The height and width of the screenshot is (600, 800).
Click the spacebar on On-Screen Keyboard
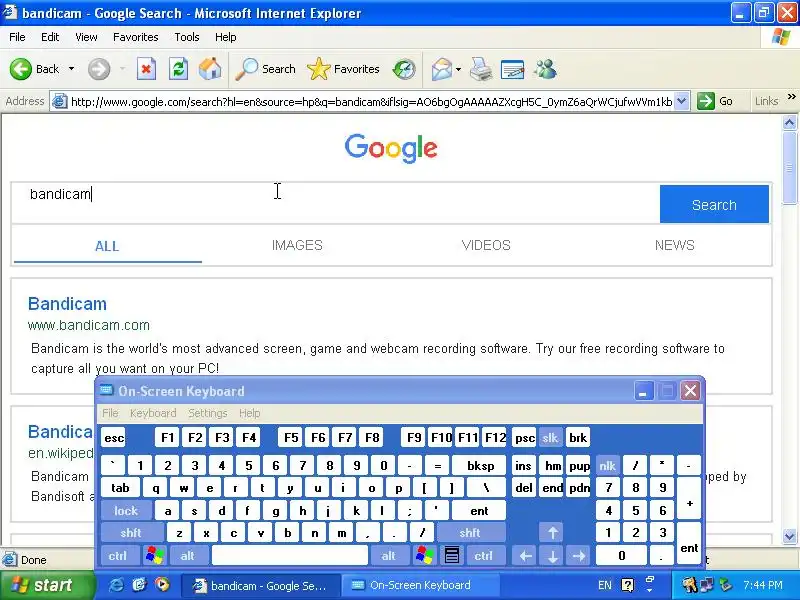(x=290, y=555)
